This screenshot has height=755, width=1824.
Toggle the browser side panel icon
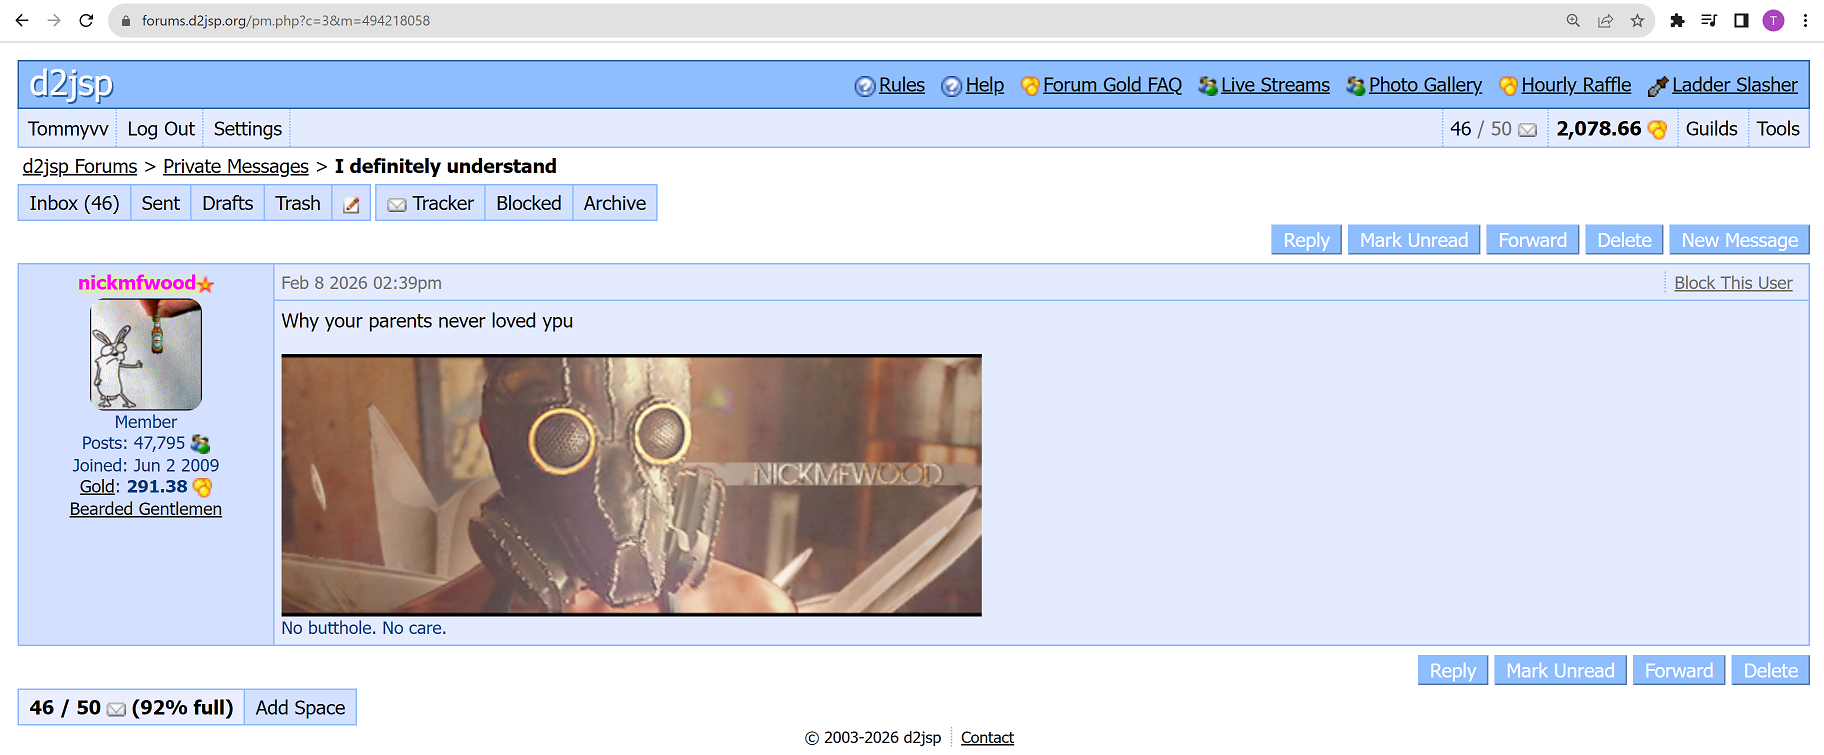[x=1741, y=20]
